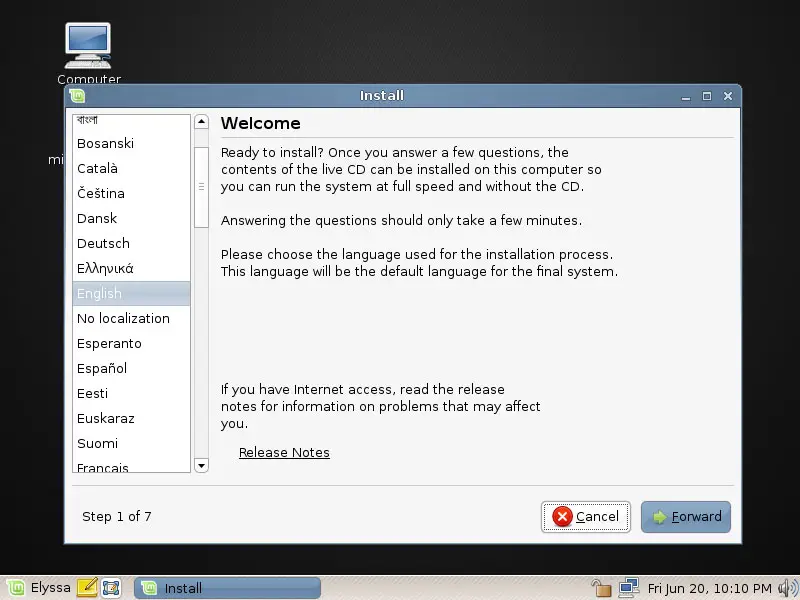Select No localization option

(x=131, y=318)
